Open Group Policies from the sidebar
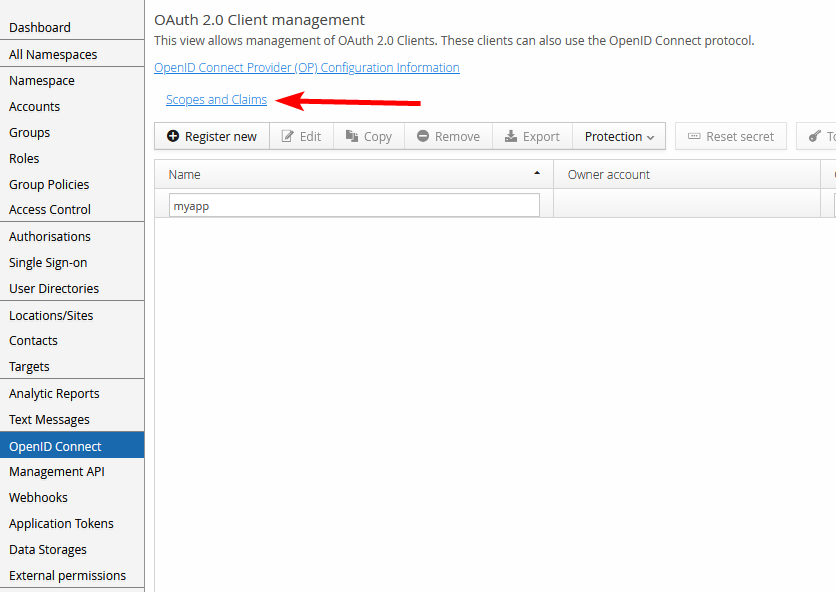Viewport: 836px width, 592px height. tap(49, 185)
